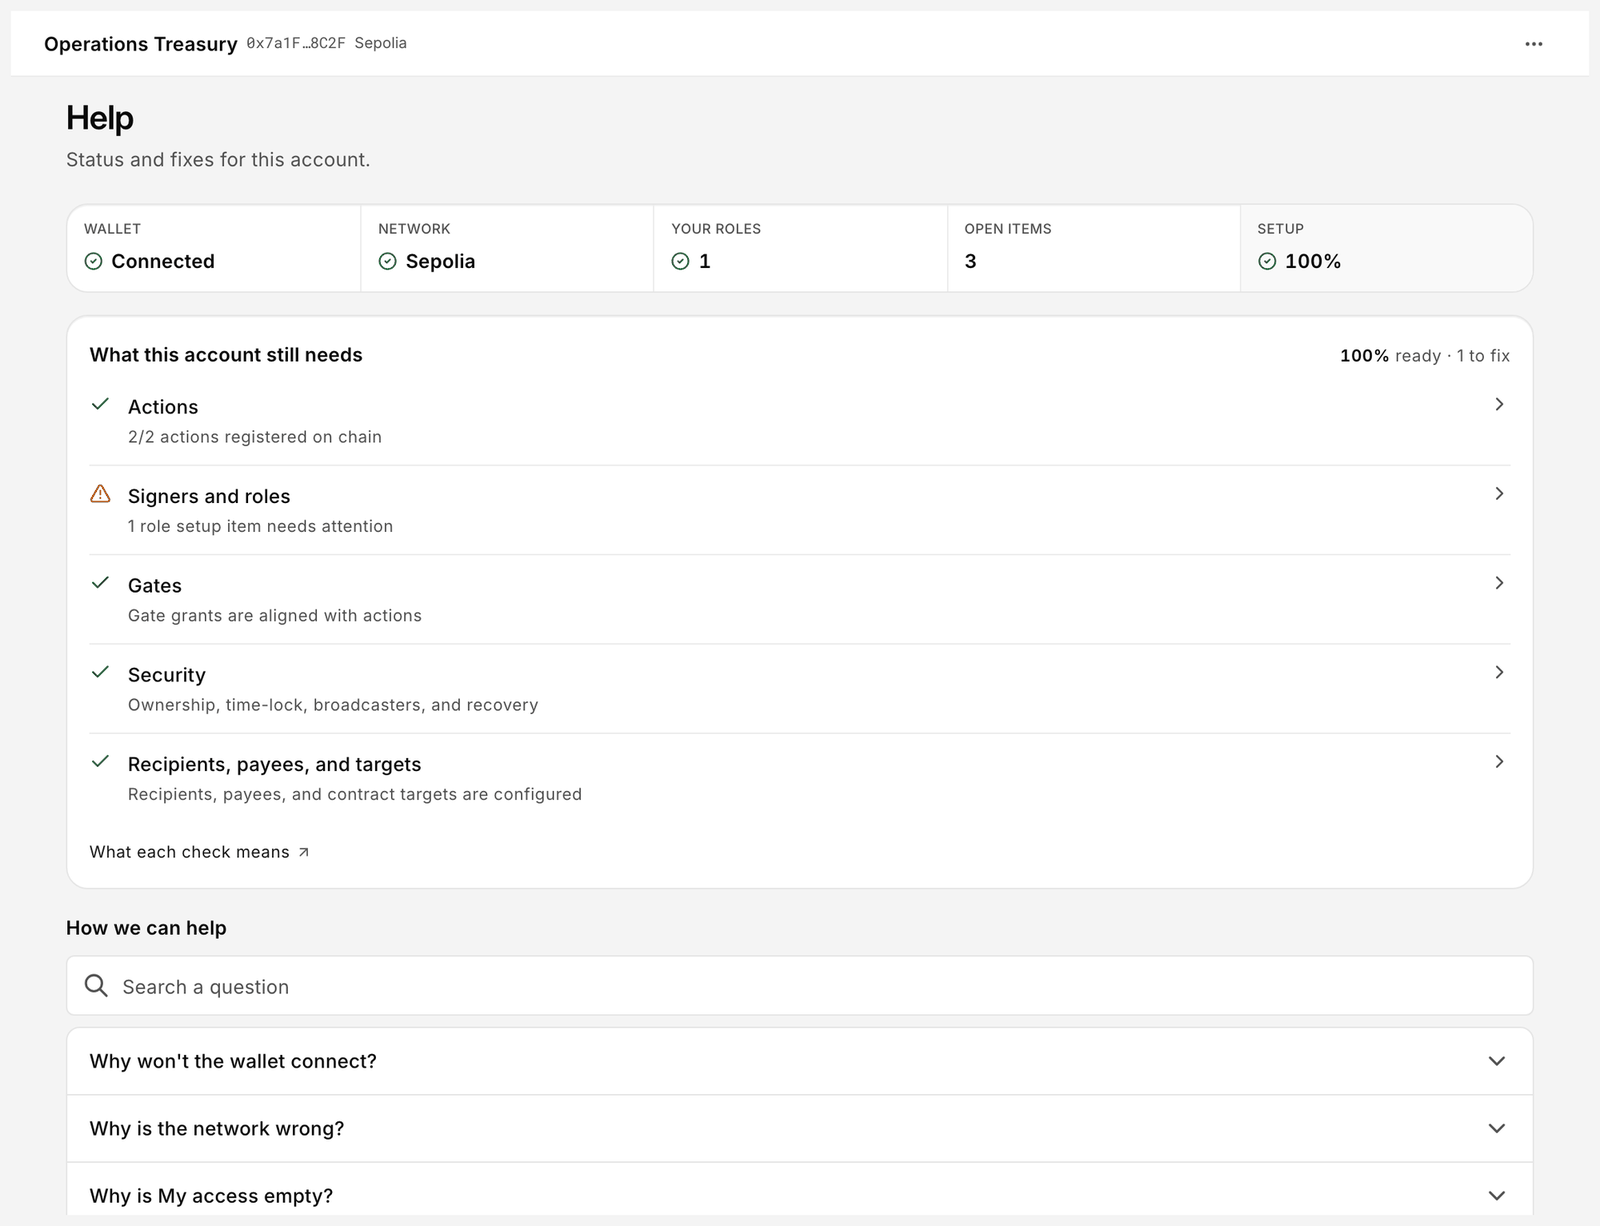Viewport: 1600px width, 1226px height.
Task: Click the Security row checkmark icon
Action: [100, 672]
